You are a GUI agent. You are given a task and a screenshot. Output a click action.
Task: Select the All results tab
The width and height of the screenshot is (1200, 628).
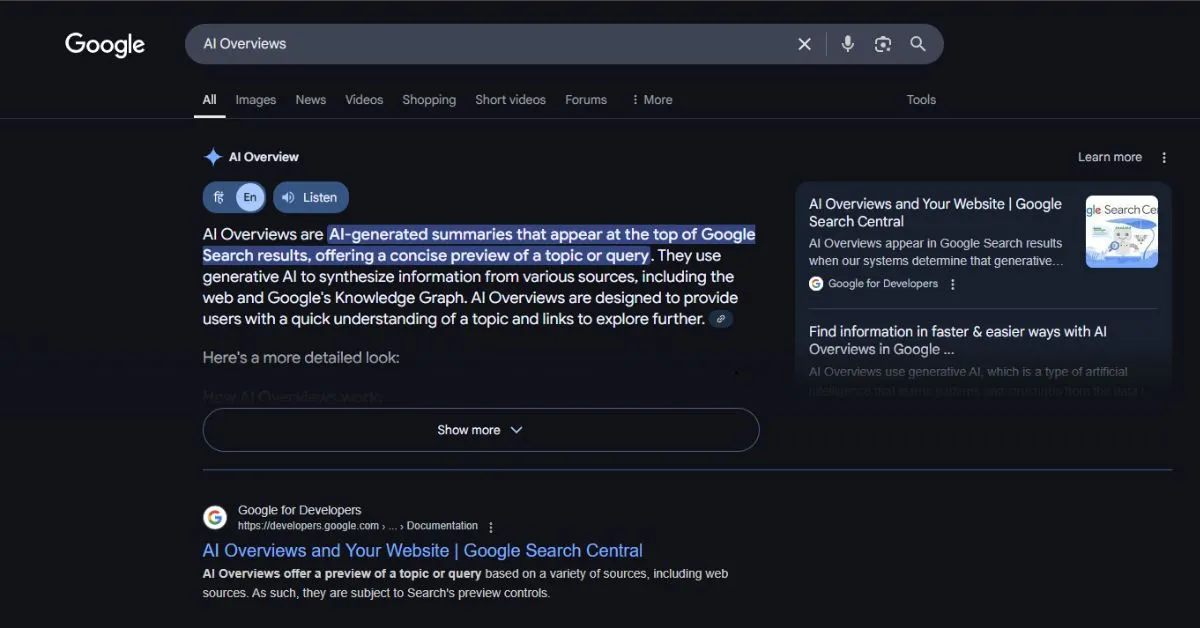coord(209,100)
